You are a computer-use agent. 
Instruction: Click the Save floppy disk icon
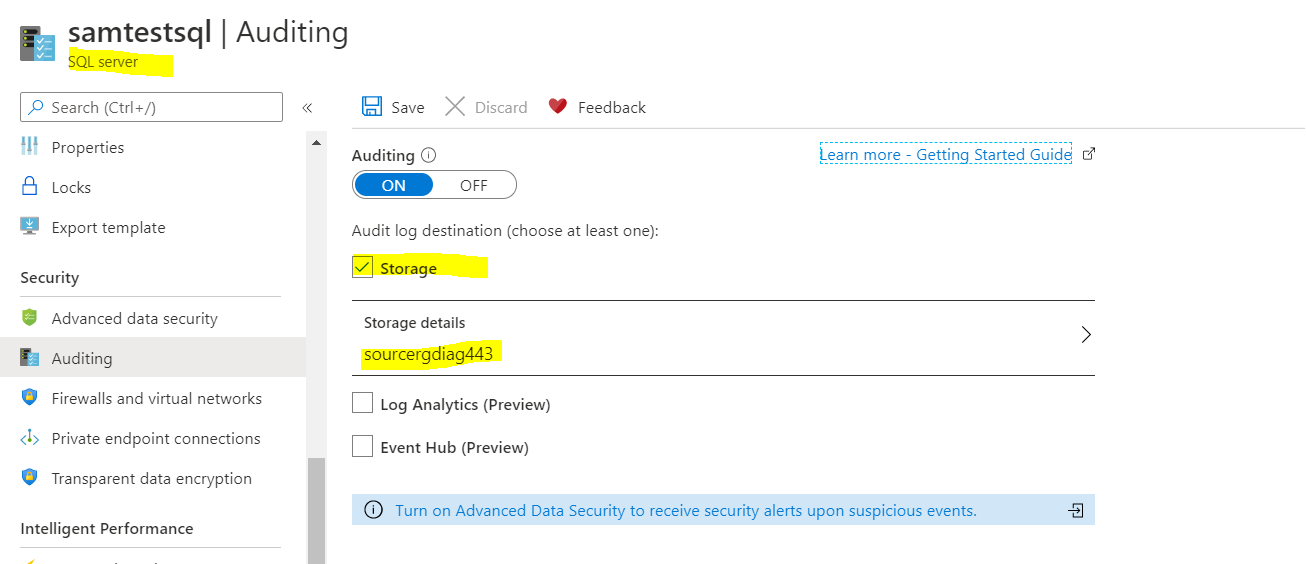[x=372, y=107]
